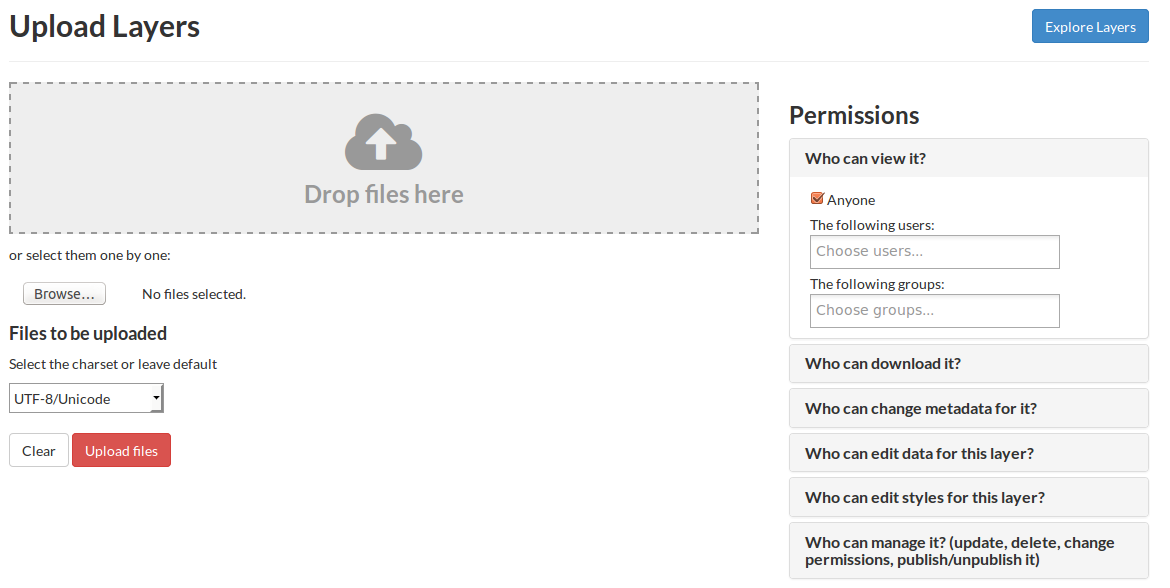Screen dimensions: 1170x588
Task: Click the Browse… file button
Action: 64,294
